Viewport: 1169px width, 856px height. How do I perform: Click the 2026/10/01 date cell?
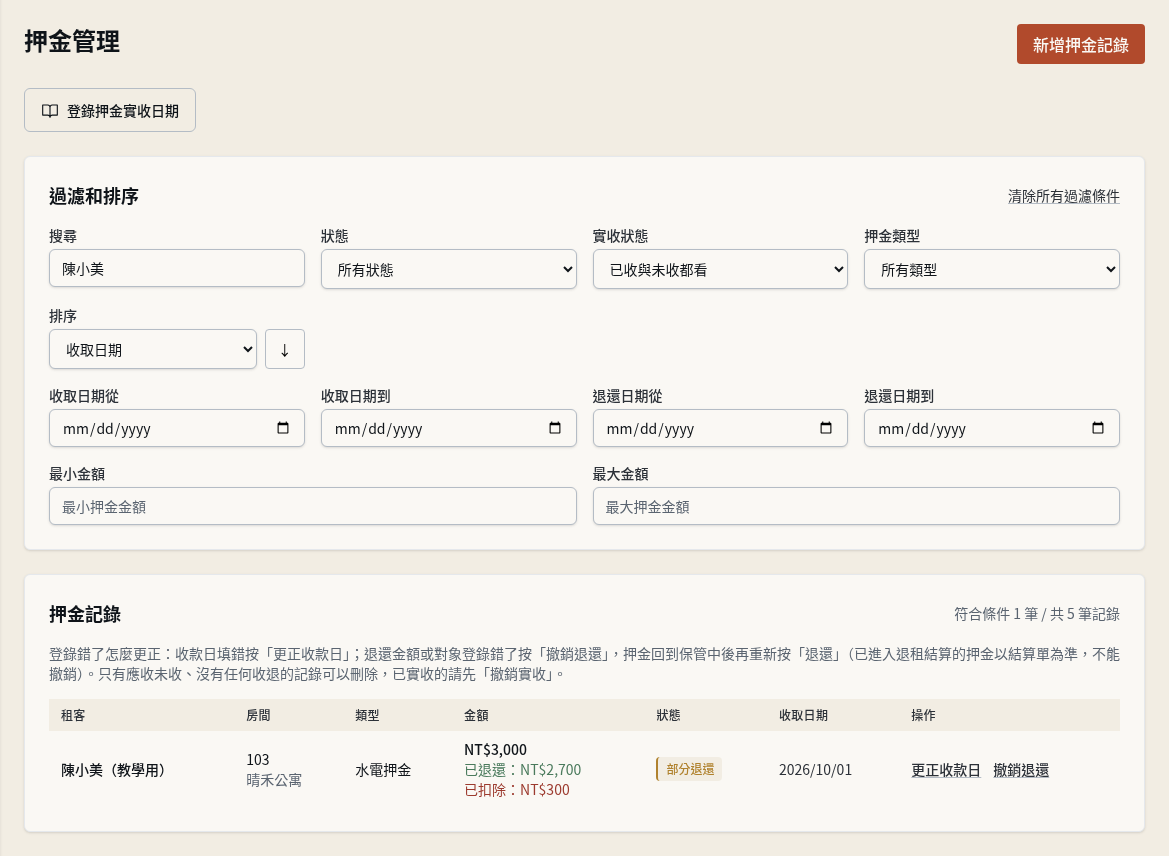click(815, 770)
